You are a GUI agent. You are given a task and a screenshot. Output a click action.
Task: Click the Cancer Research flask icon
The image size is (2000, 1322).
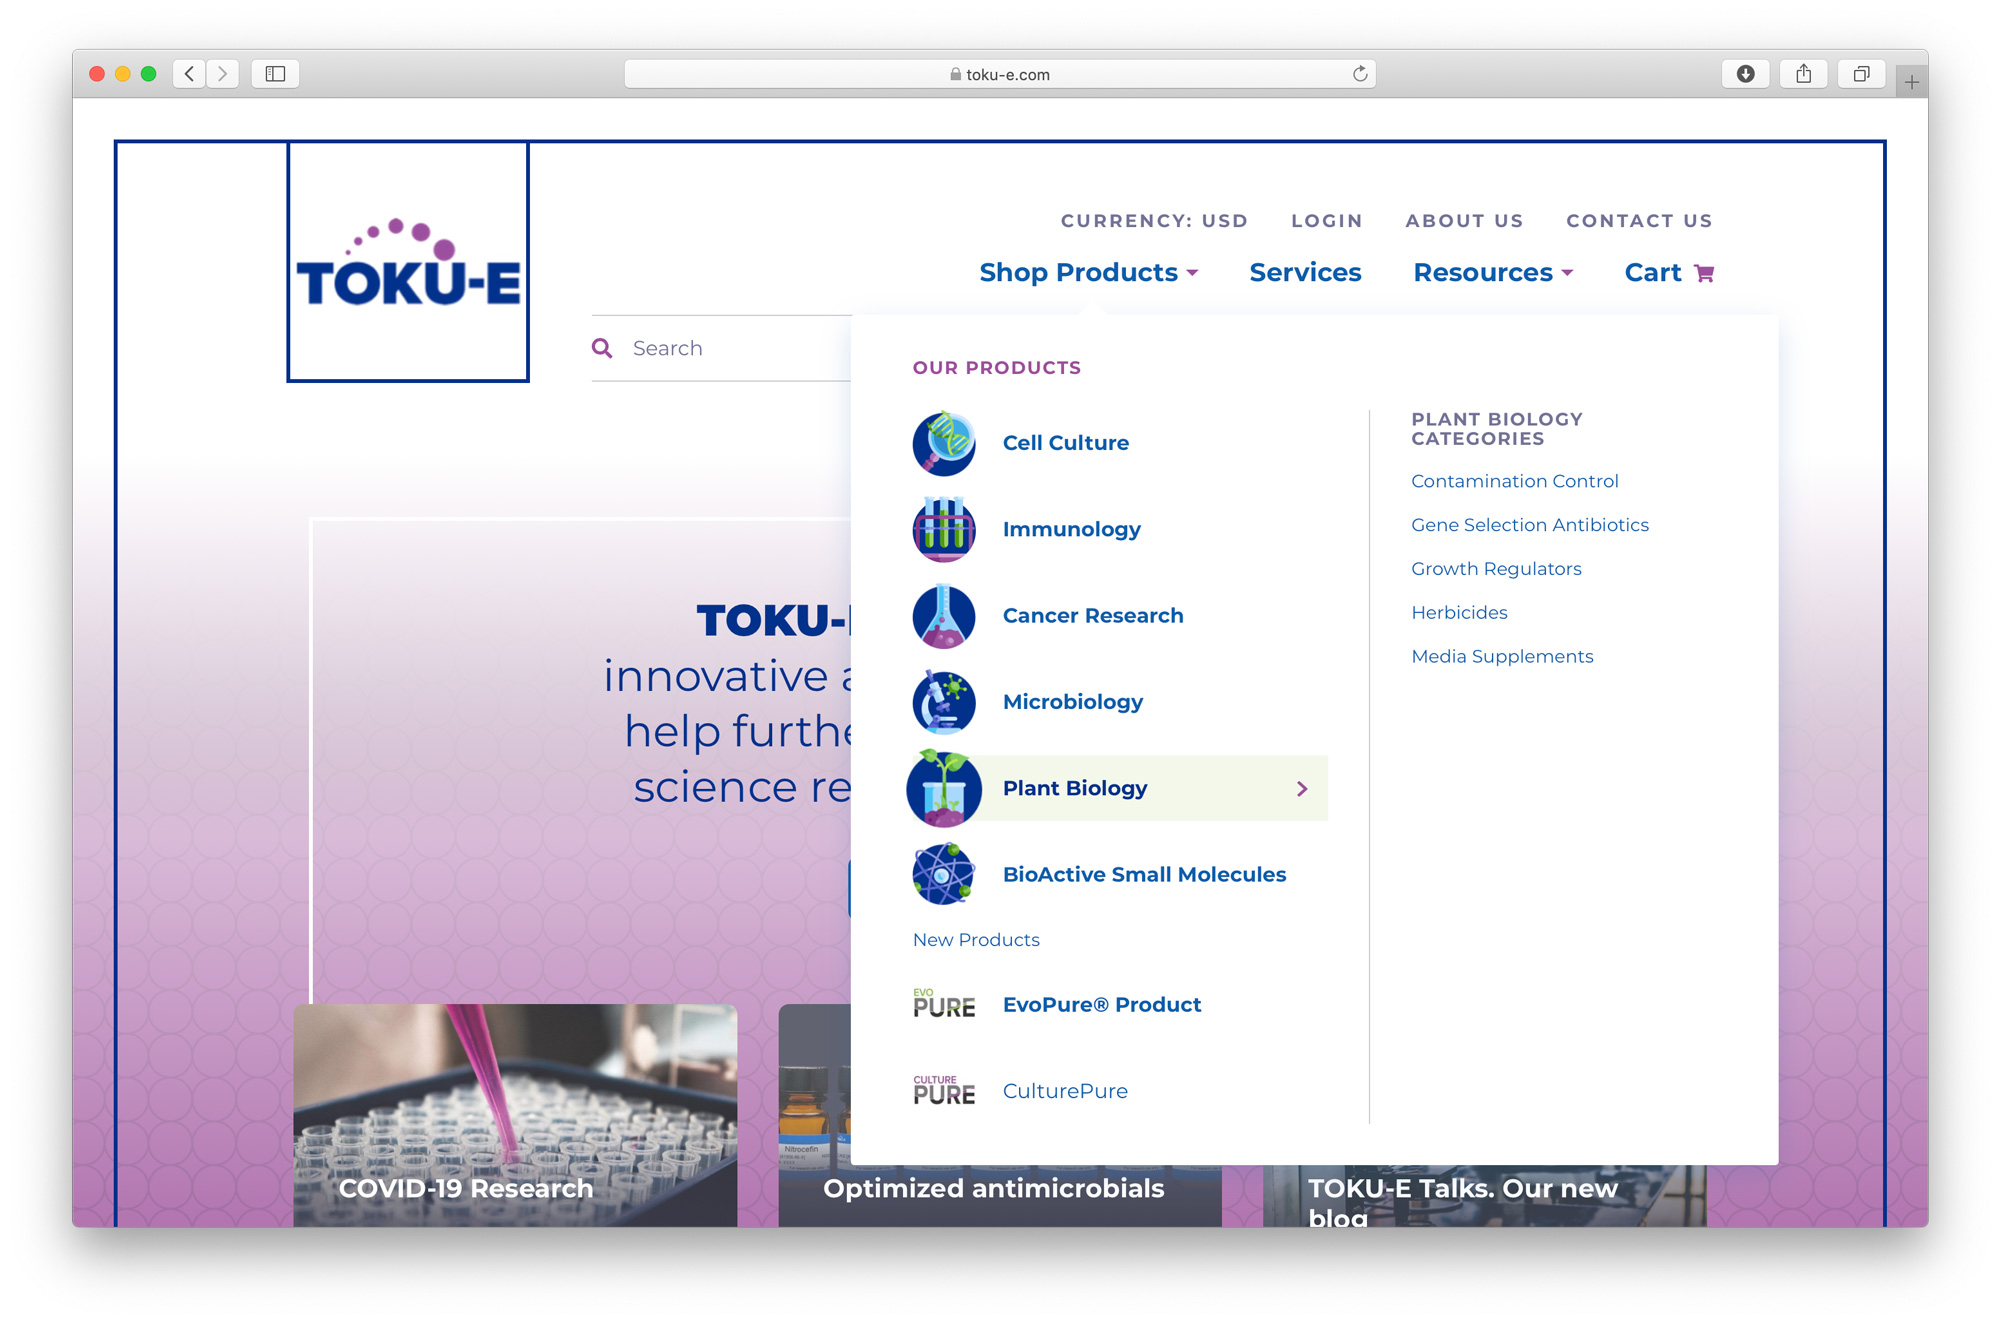943,616
